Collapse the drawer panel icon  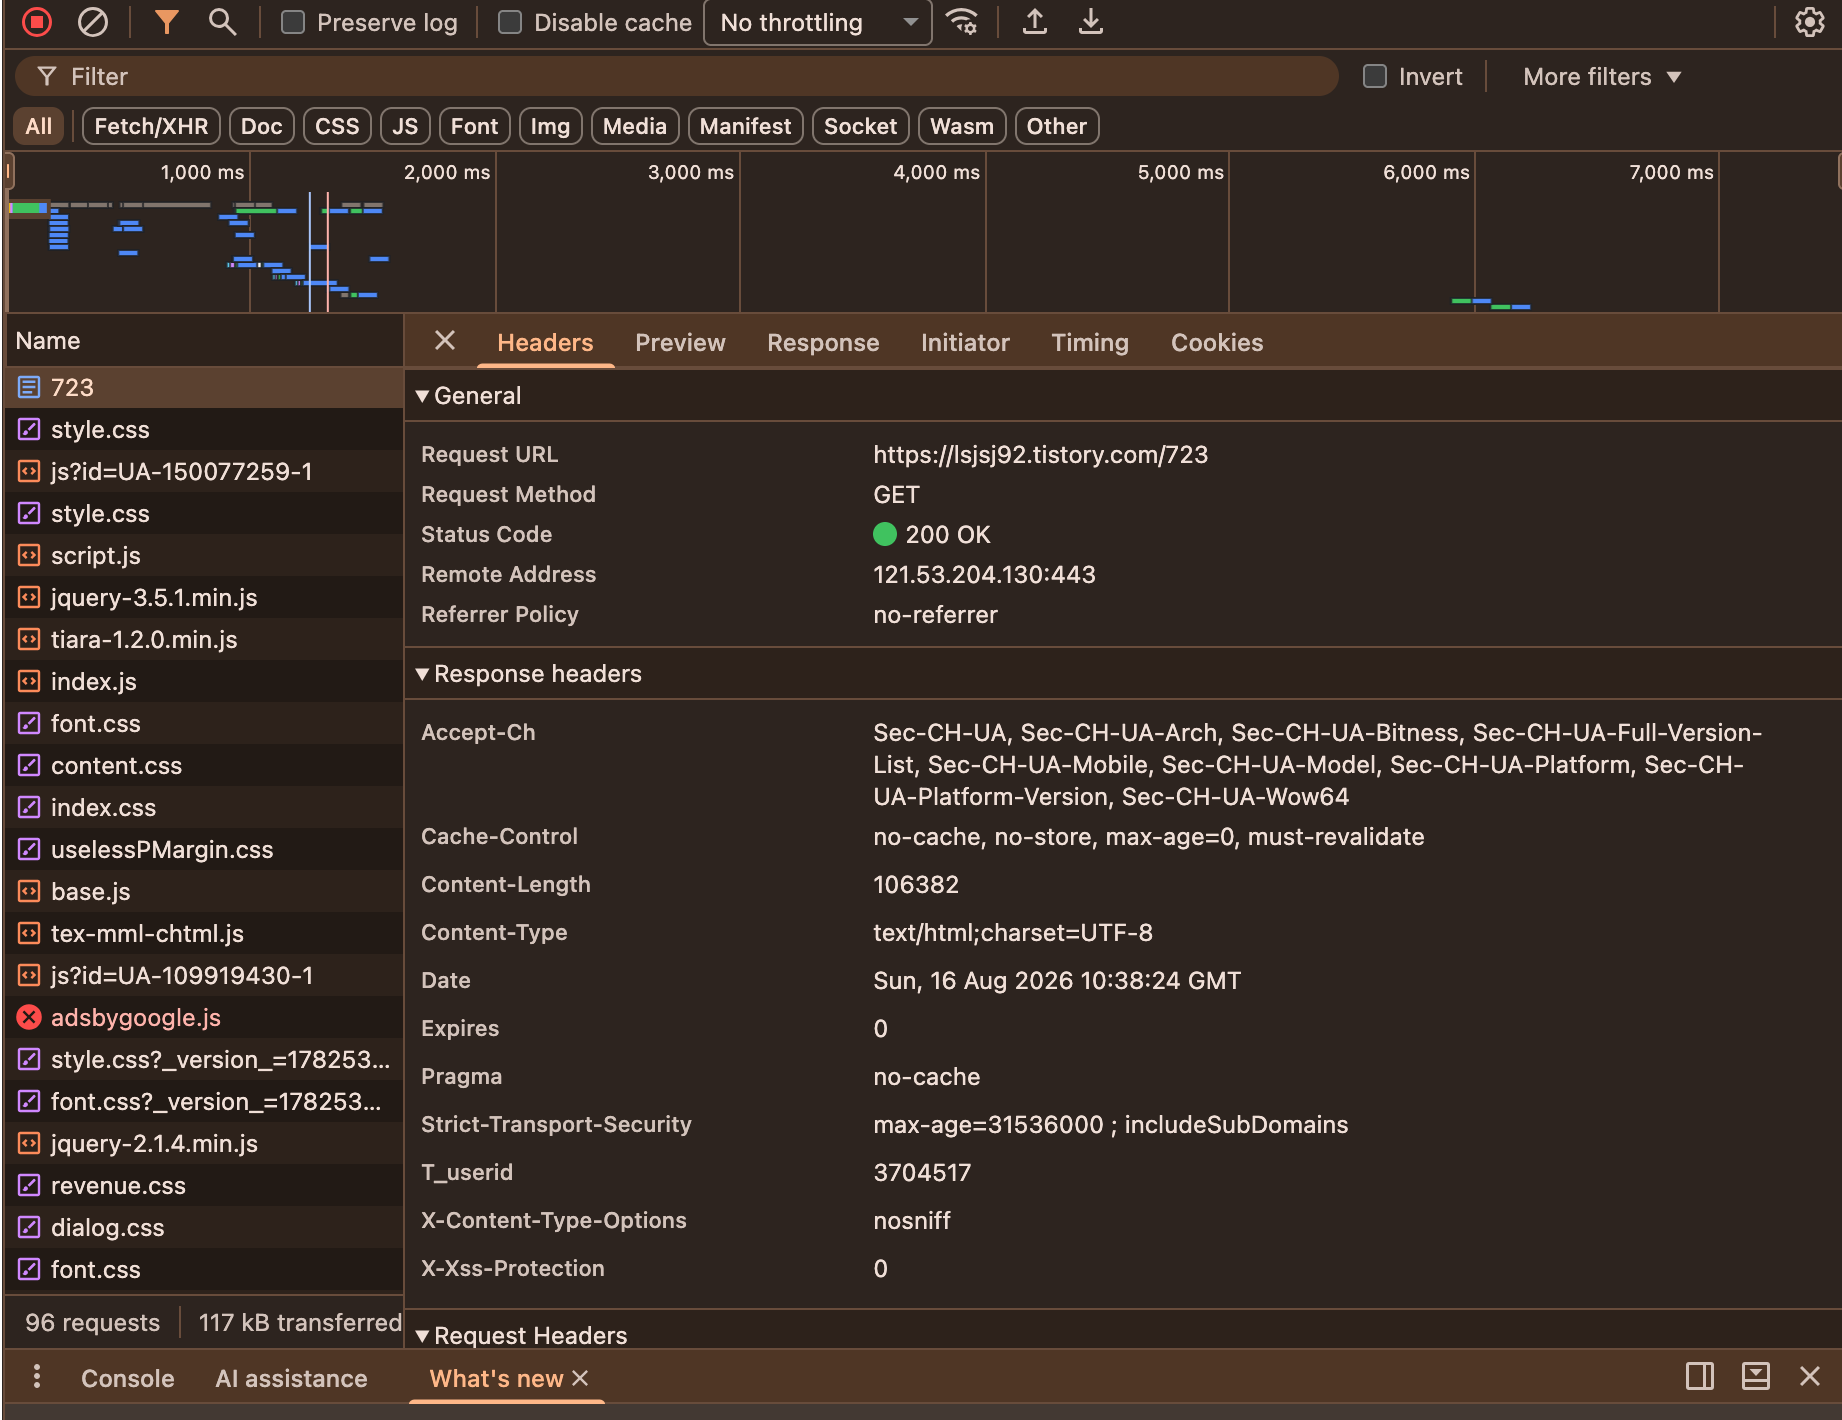pyautogui.click(x=1756, y=1376)
